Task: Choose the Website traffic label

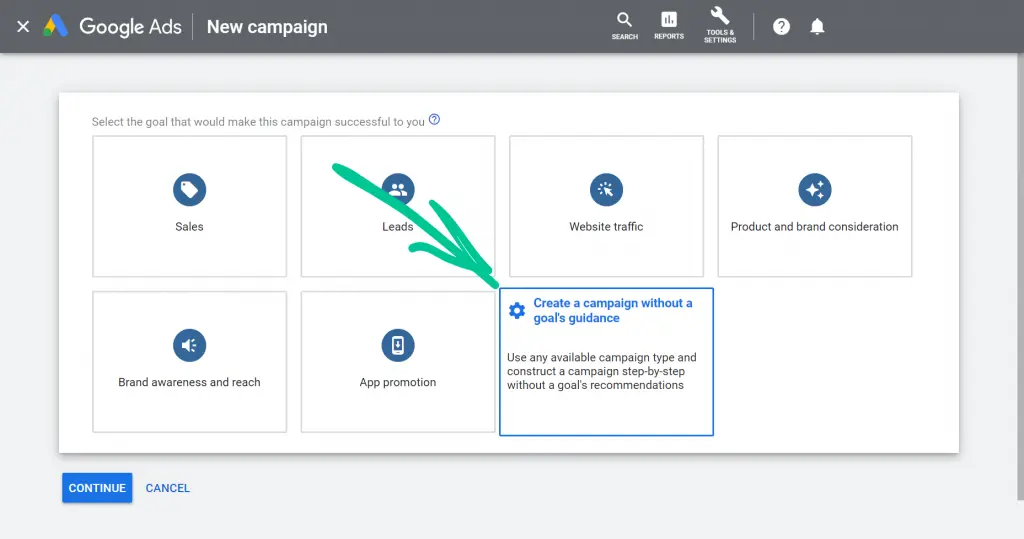Action: coord(606,227)
